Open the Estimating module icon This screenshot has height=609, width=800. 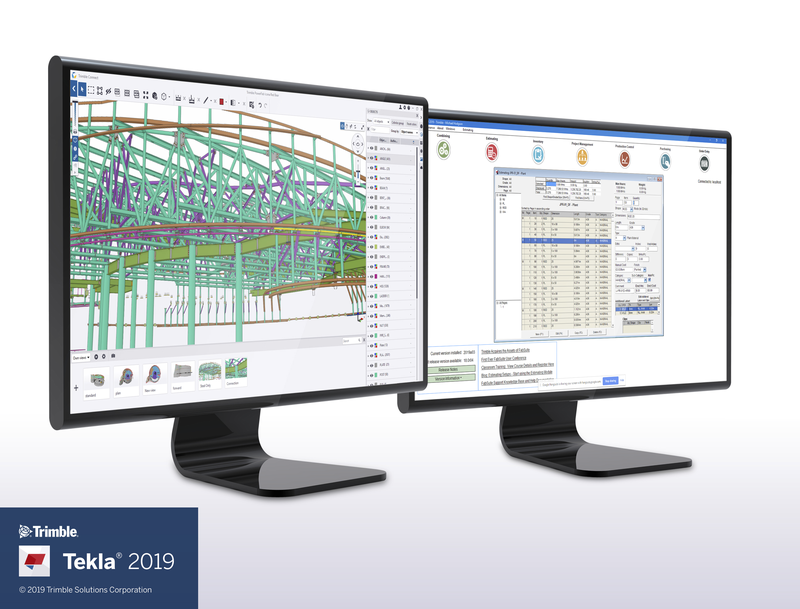tap(491, 153)
